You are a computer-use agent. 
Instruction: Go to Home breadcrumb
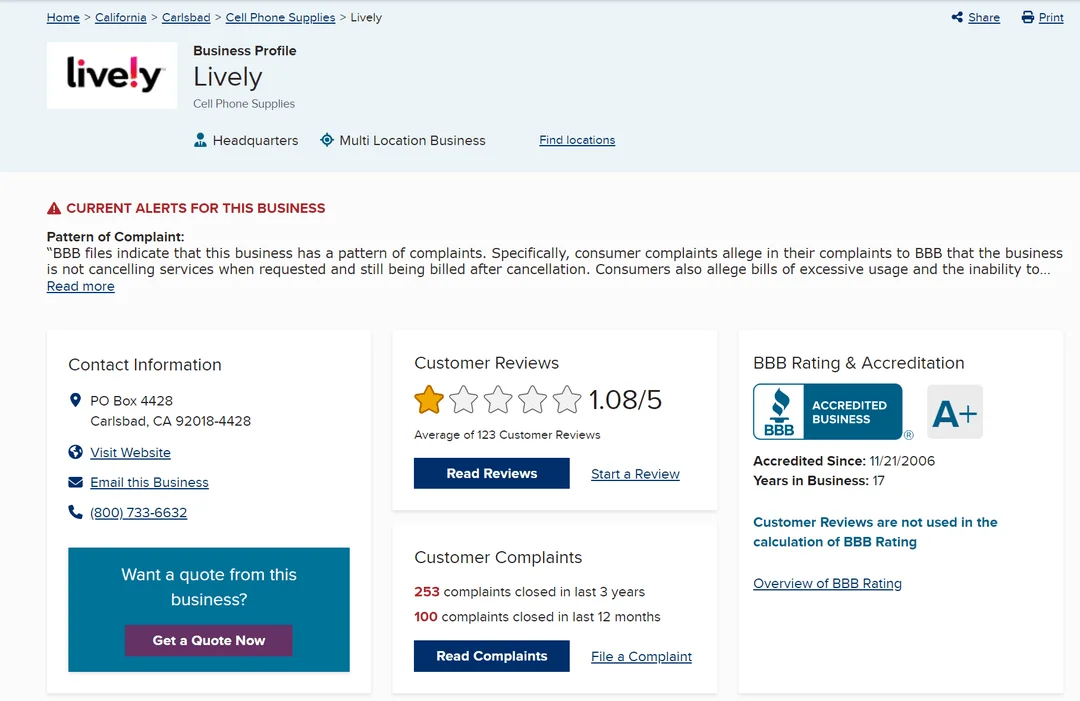pos(63,17)
